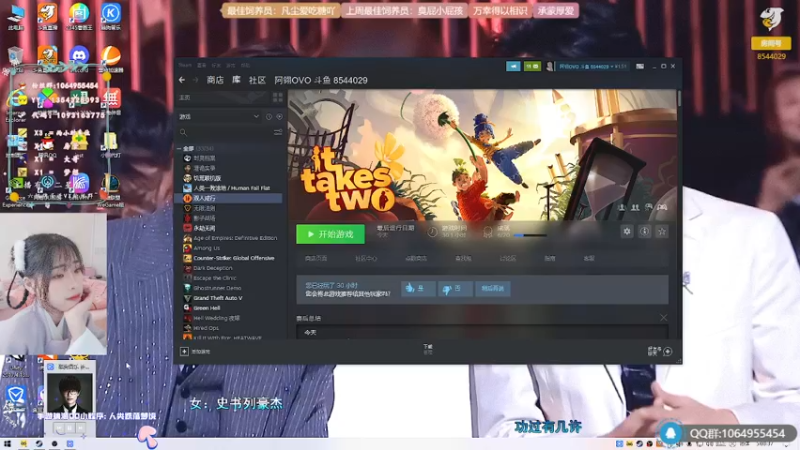Dismiss post-game summary with X

663,317
